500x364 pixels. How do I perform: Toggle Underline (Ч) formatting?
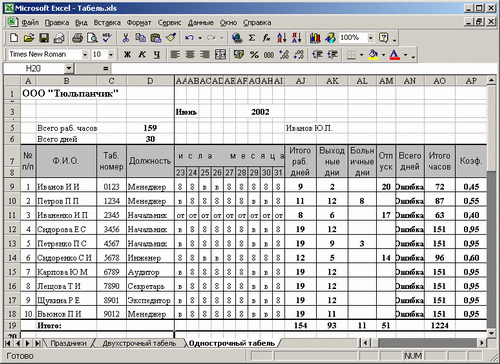(157, 54)
